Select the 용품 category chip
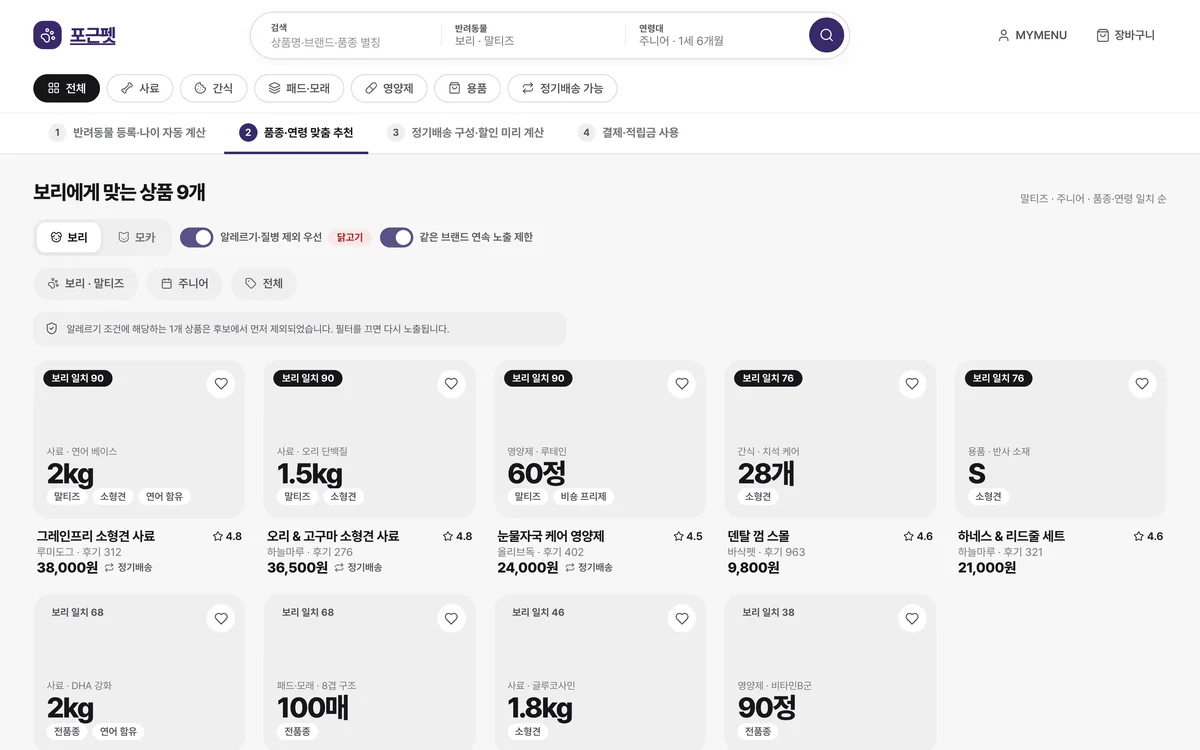 point(467,88)
